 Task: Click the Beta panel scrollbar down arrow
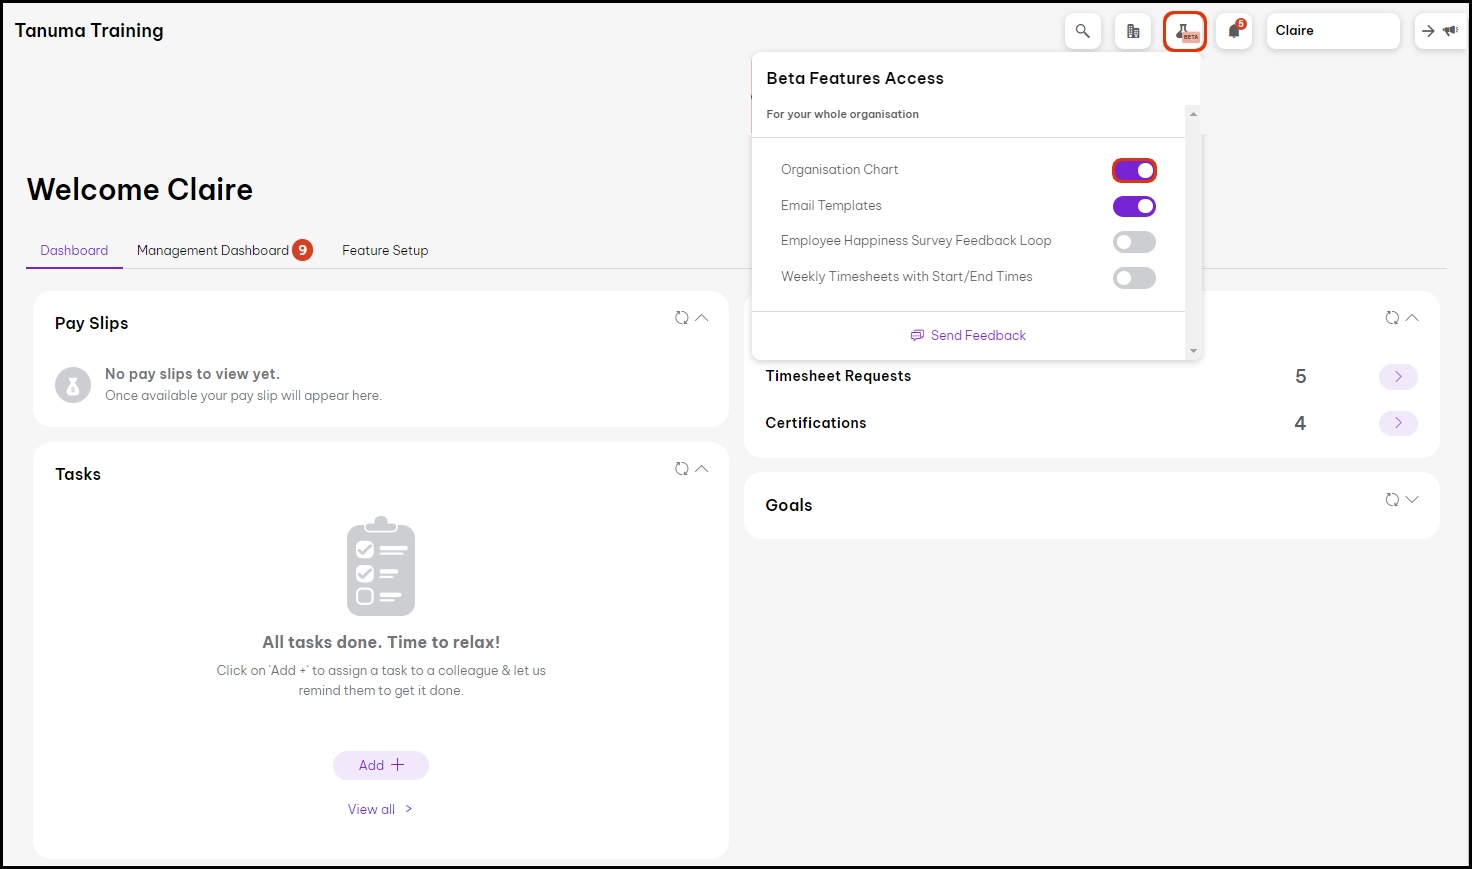coord(1193,351)
